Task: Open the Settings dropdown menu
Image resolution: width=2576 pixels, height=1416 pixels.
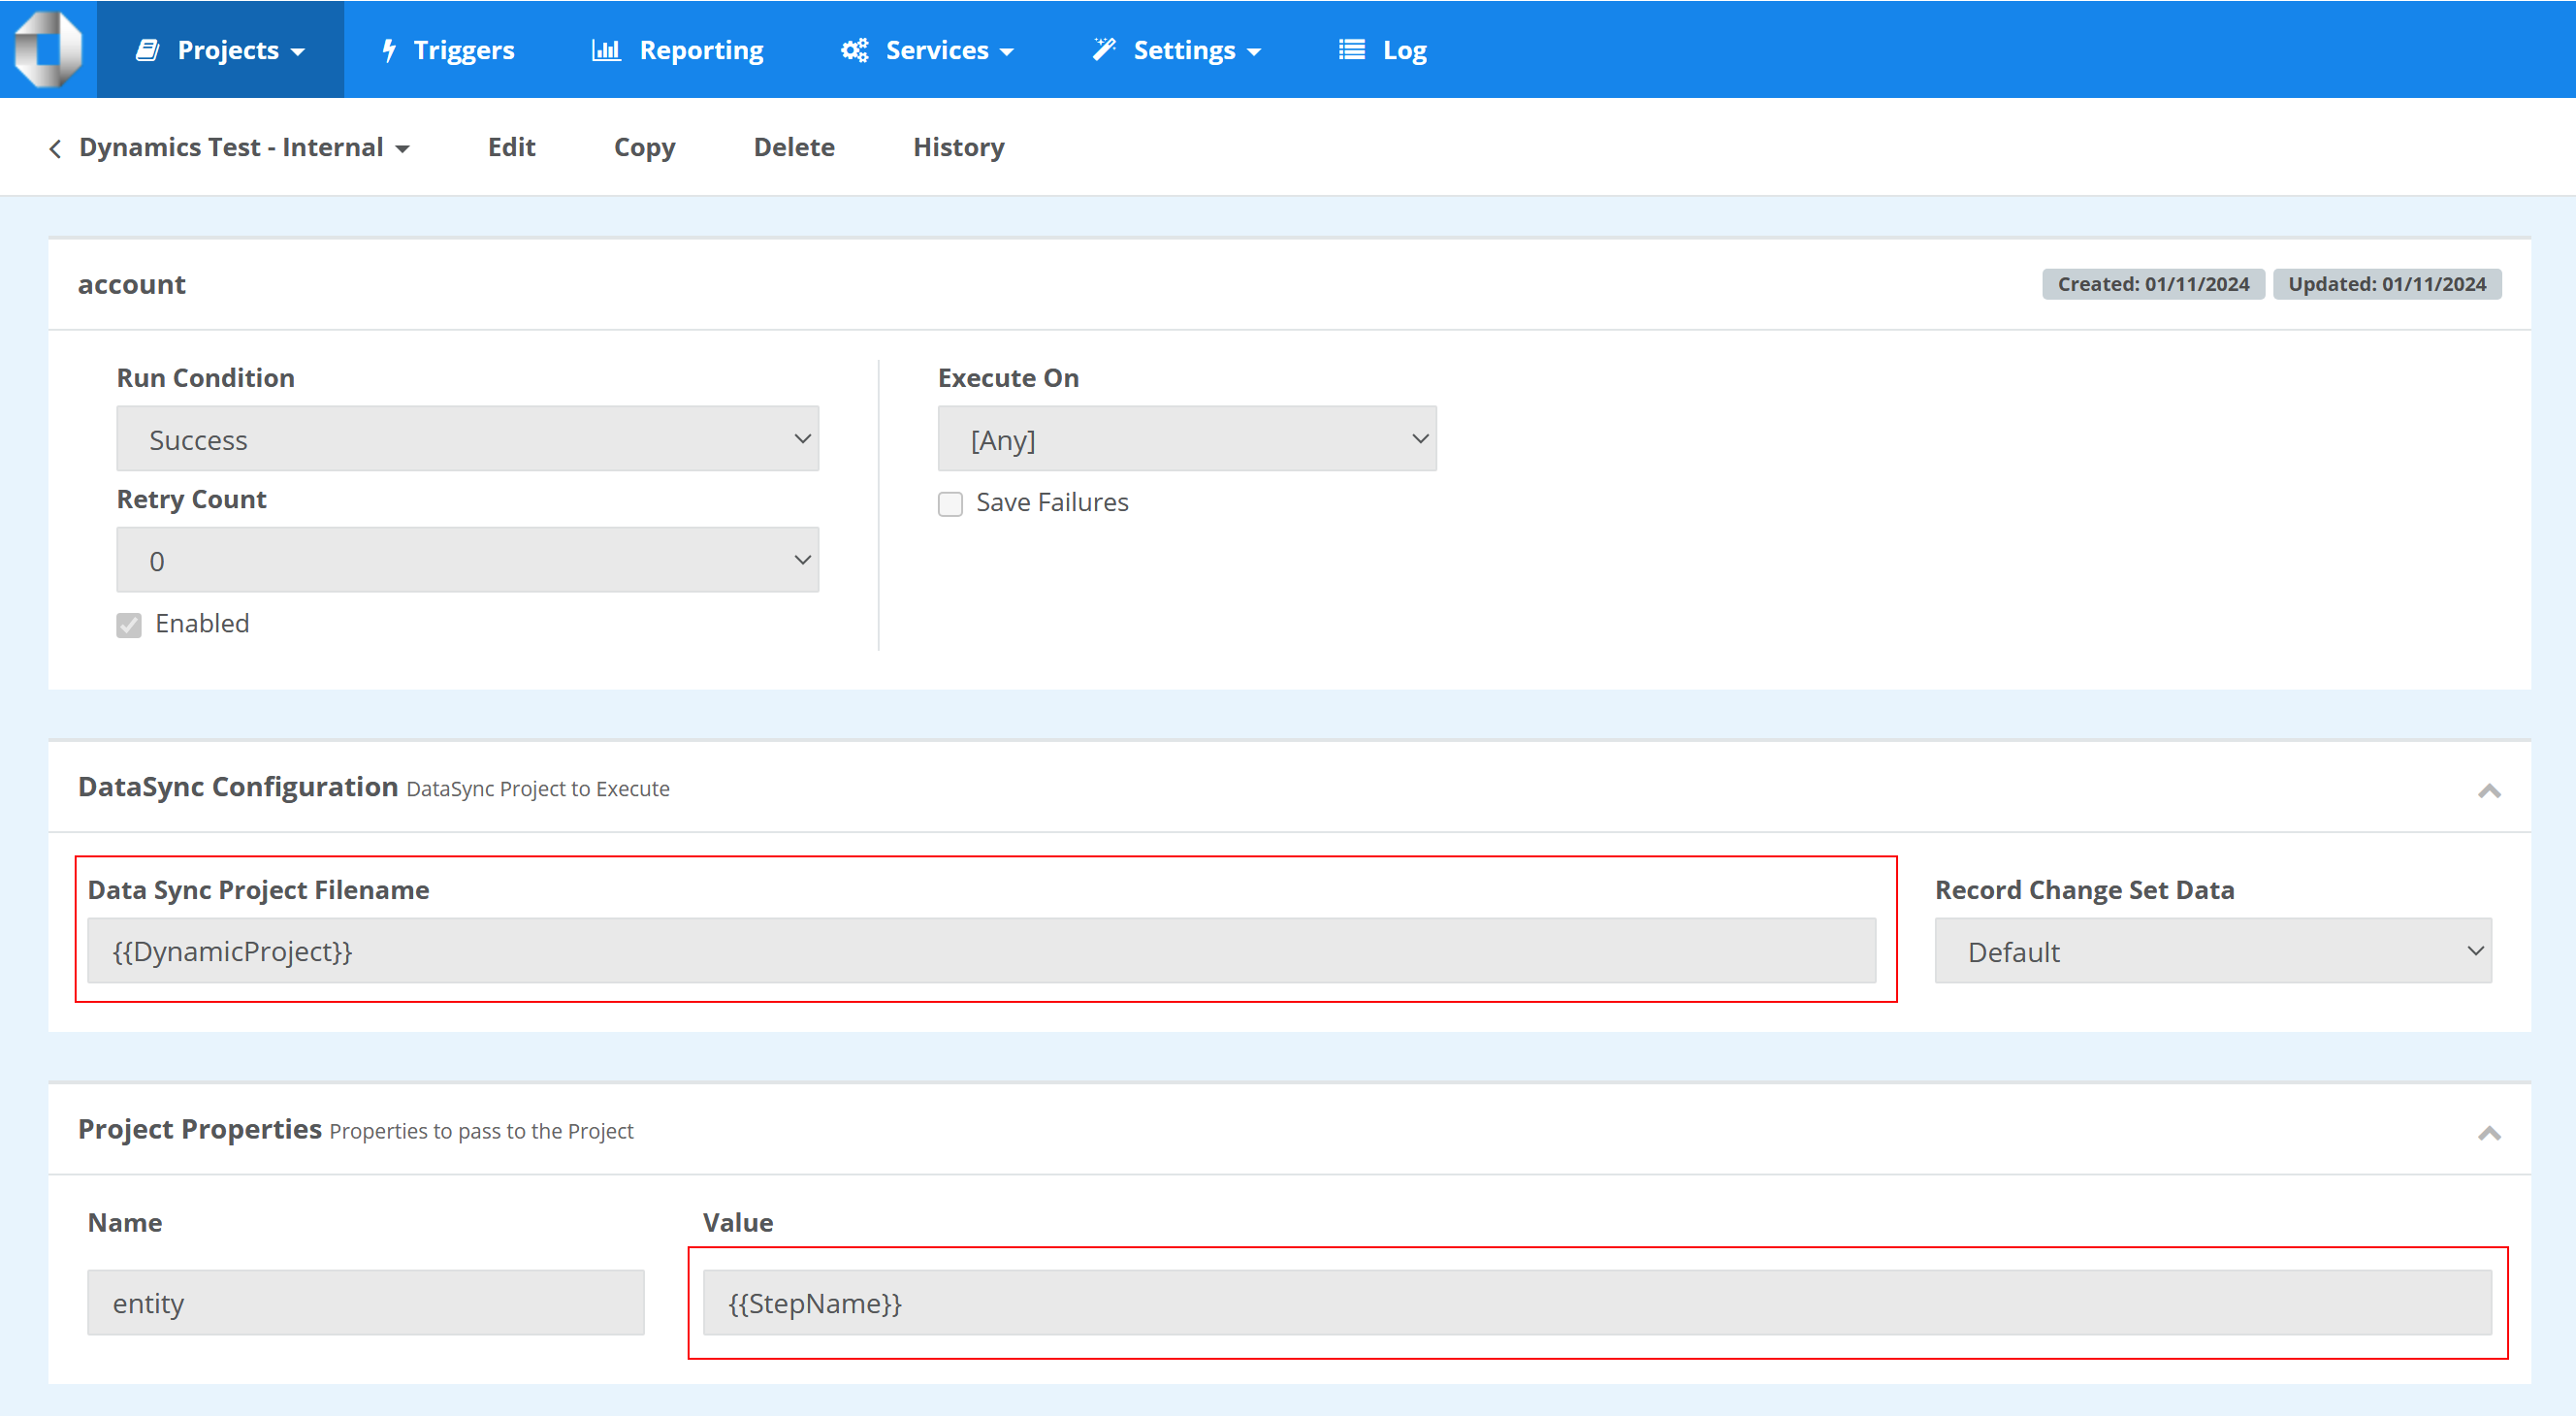Action: click(1176, 49)
